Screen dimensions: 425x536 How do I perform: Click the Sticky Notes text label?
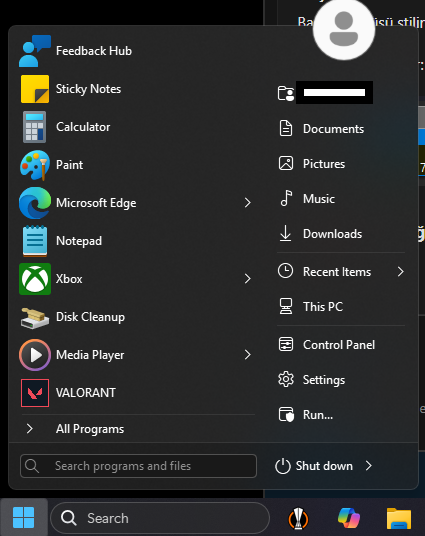pyautogui.click(x=88, y=89)
